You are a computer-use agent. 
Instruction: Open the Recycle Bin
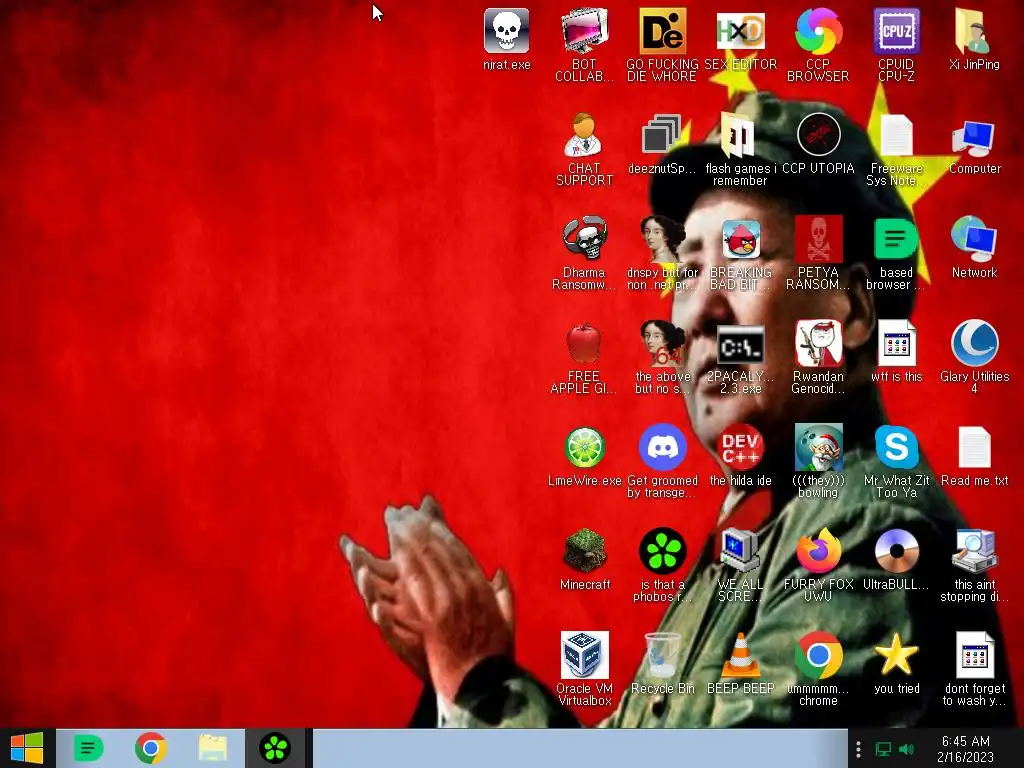point(662,654)
